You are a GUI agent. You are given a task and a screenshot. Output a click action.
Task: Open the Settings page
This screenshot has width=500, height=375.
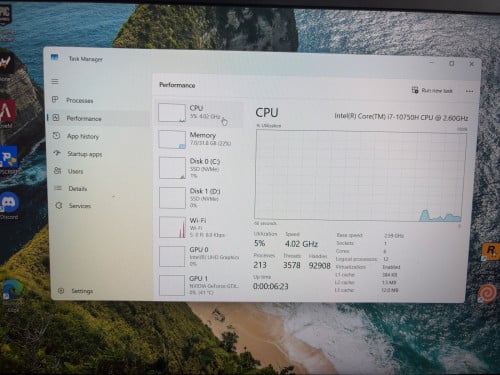point(101,291)
